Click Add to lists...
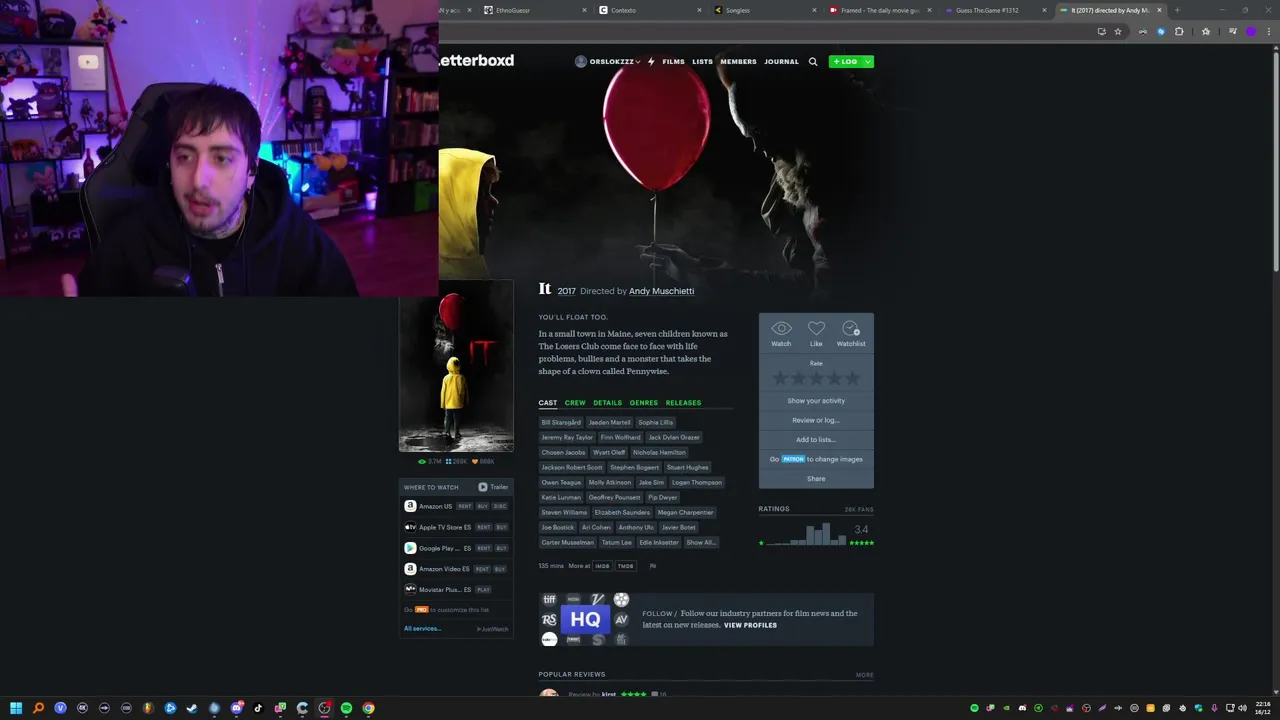Viewport: 1280px width, 720px height. coord(816,440)
